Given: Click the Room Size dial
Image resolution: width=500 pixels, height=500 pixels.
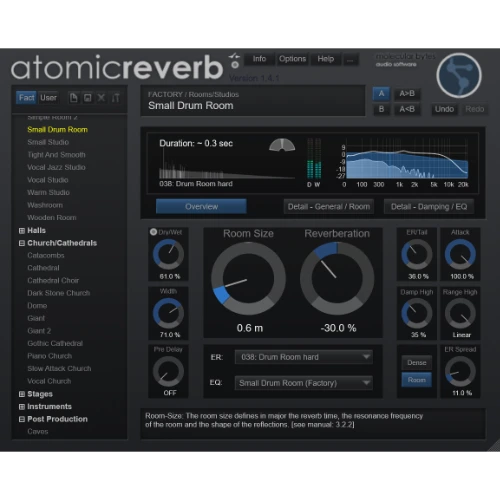Looking at the screenshot, I should click(x=248, y=278).
